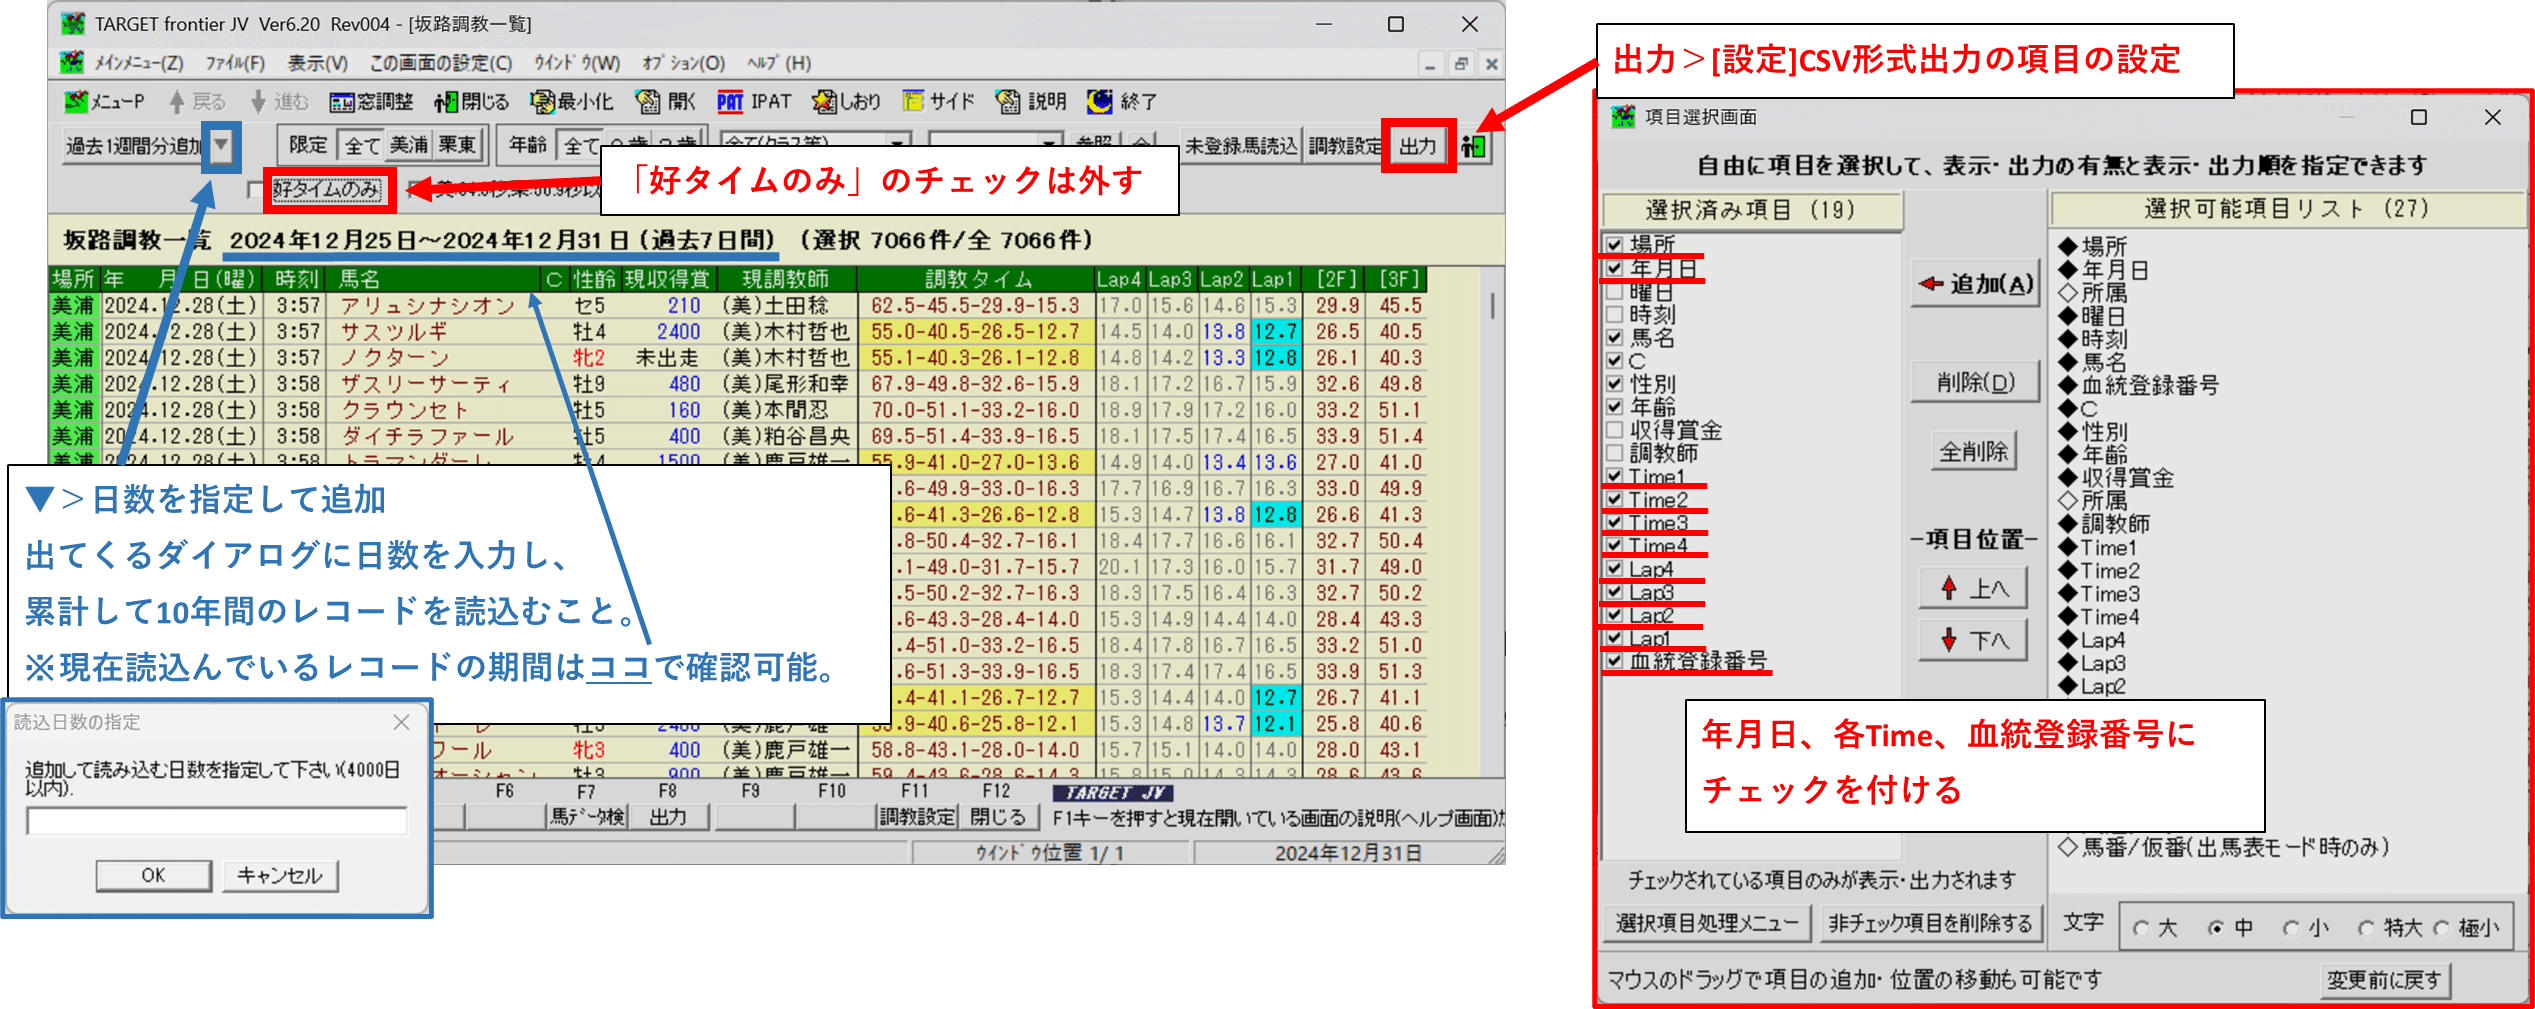Click the 非チェック項目を削除する button
Screen dimensions: 2535x1009
1931,923
